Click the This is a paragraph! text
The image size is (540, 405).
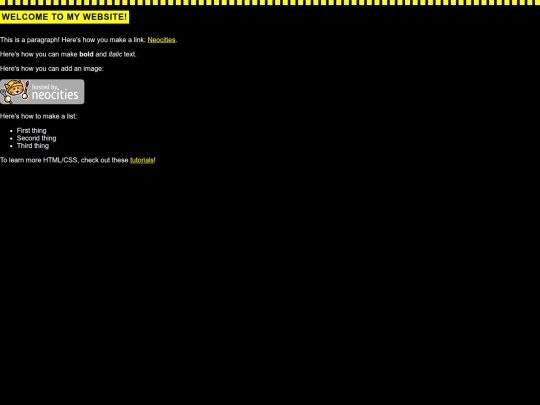(x=30, y=40)
